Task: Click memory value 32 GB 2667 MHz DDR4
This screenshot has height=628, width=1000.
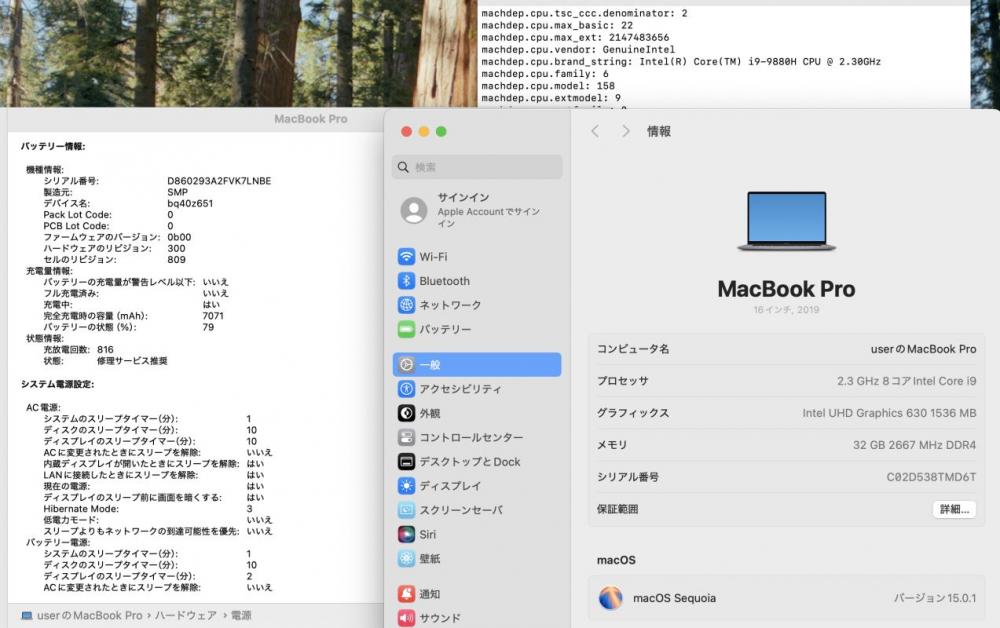Action: 914,445
